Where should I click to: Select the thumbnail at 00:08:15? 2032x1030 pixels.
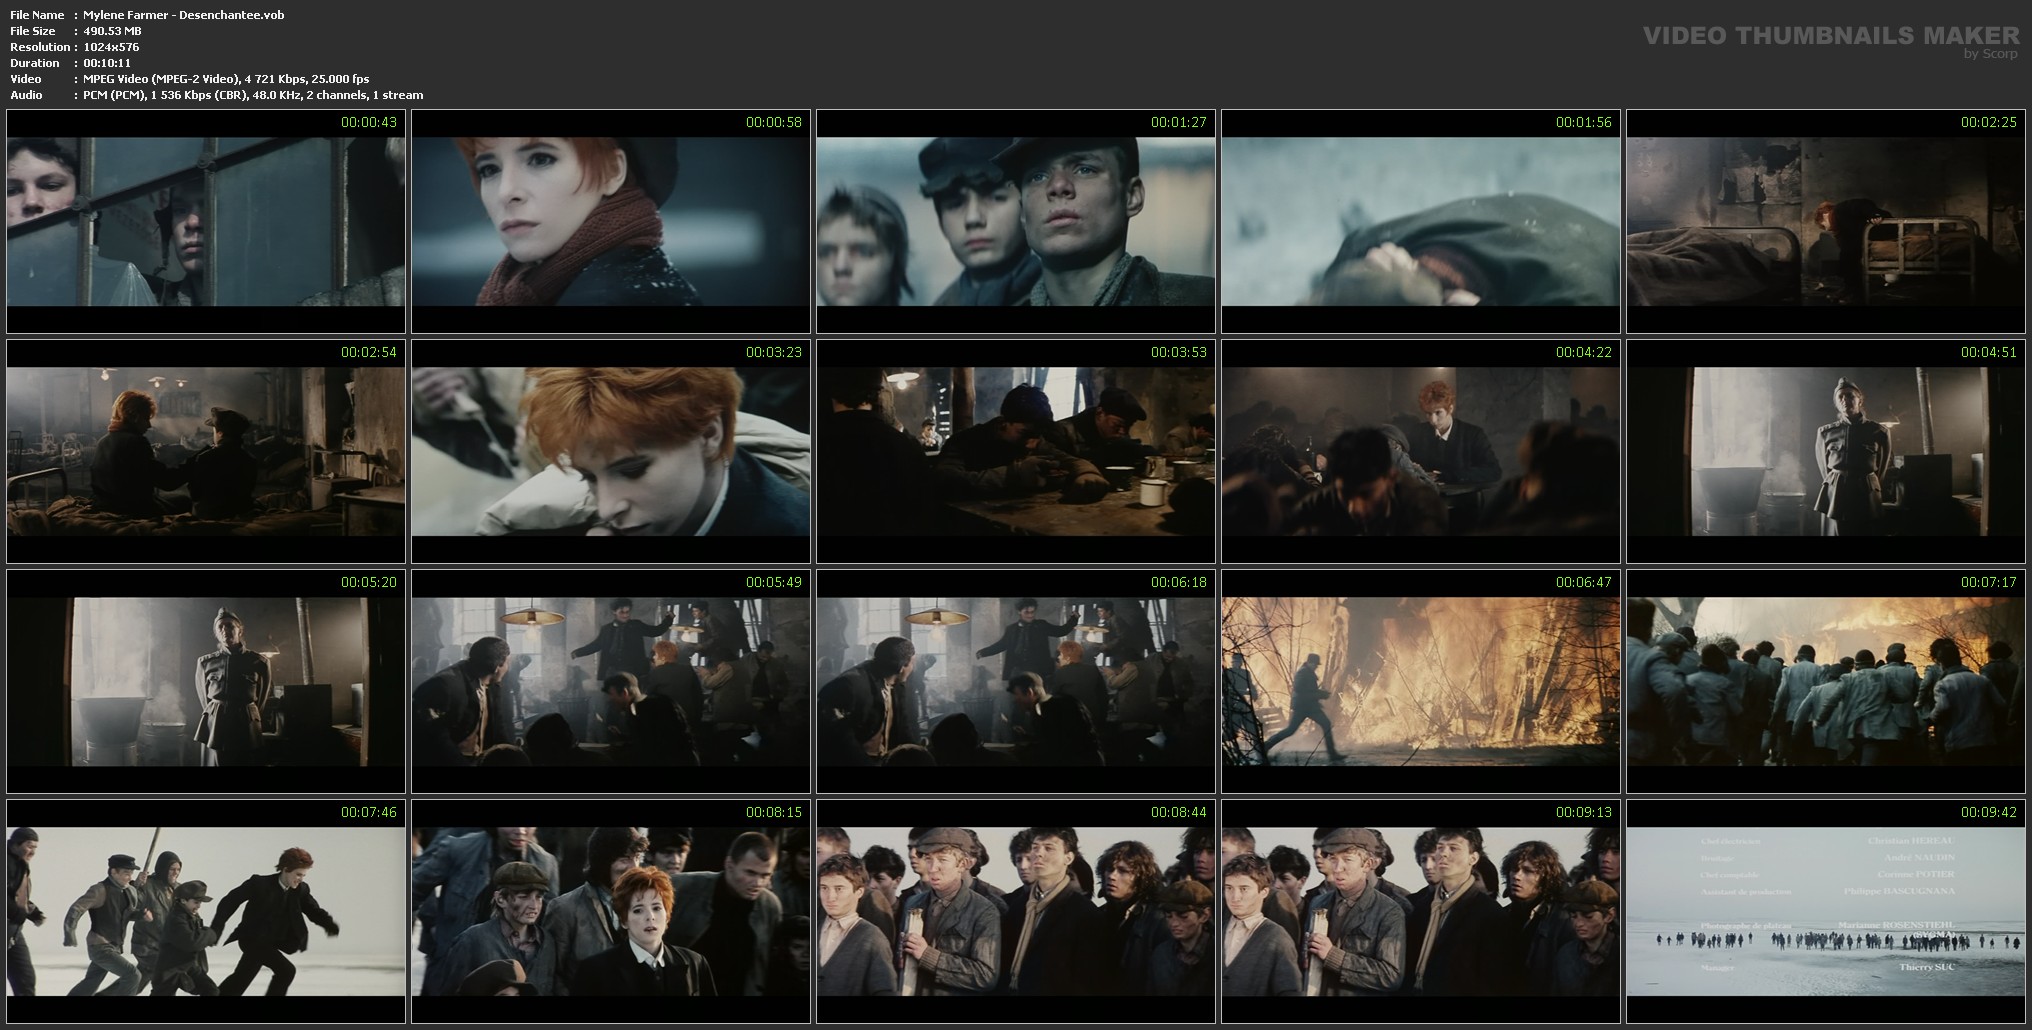pyautogui.click(x=611, y=911)
